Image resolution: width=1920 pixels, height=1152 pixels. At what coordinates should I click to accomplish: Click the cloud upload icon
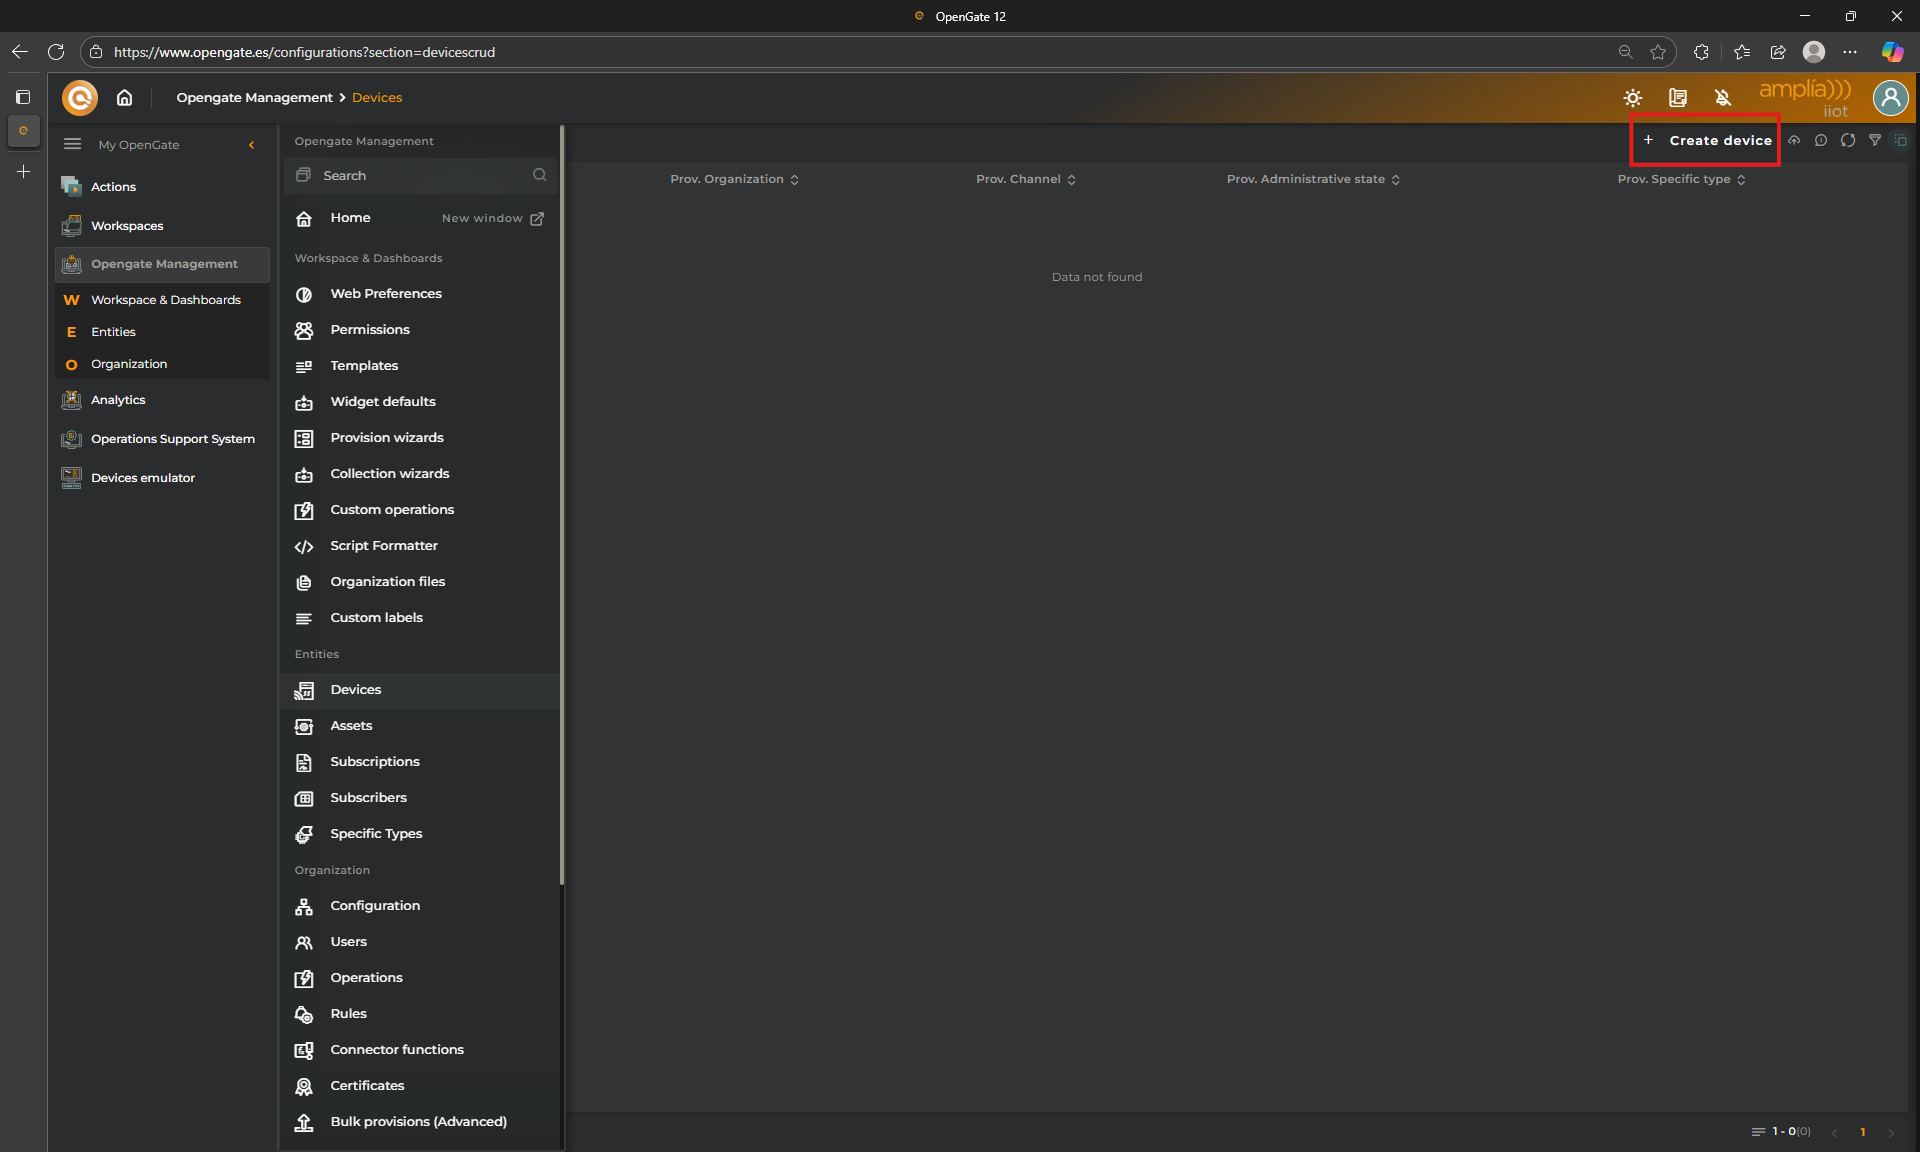1794,141
